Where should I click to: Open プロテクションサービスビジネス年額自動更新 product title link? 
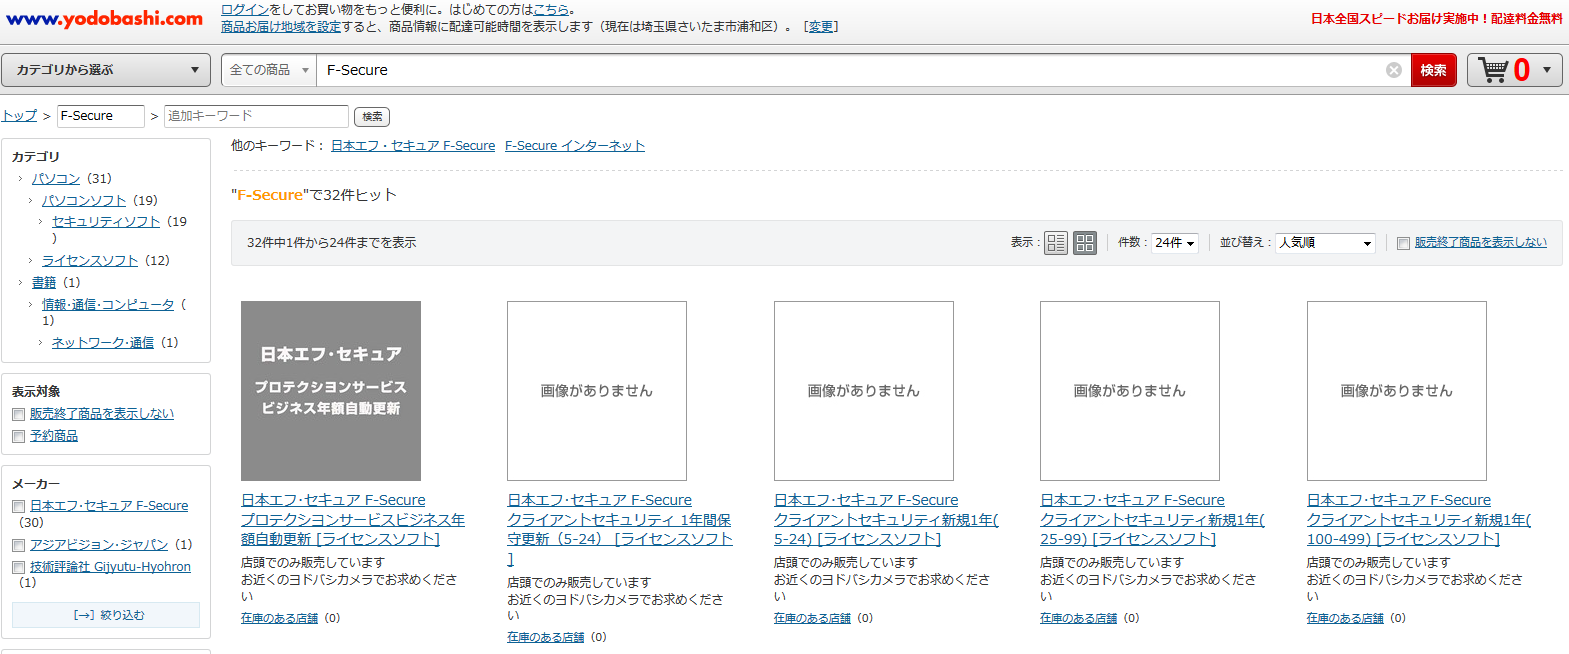tap(353, 520)
